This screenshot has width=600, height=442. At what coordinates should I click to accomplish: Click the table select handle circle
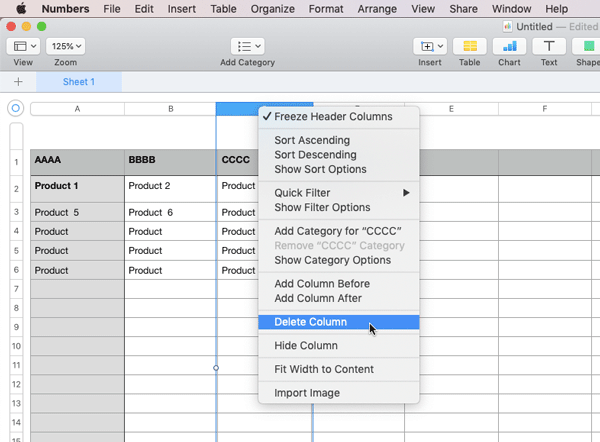tap(15, 108)
